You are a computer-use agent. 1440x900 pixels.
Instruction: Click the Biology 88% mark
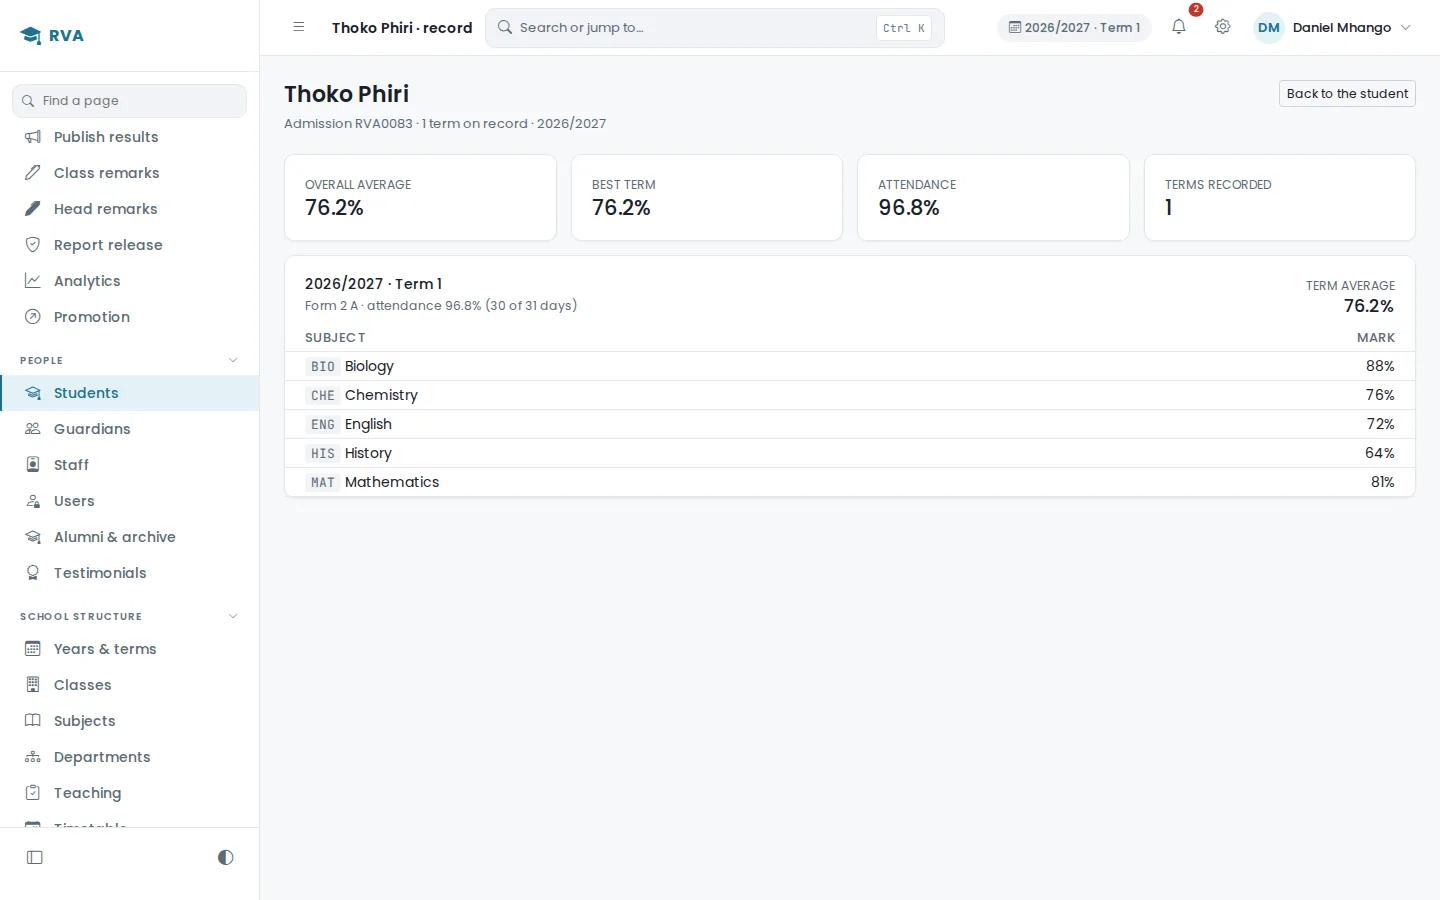tap(1380, 366)
